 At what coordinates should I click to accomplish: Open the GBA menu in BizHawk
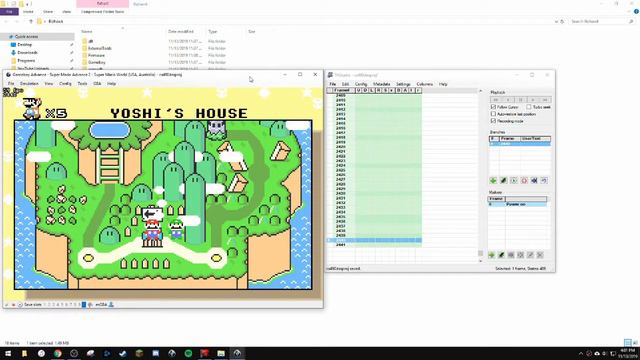pos(97,84)
